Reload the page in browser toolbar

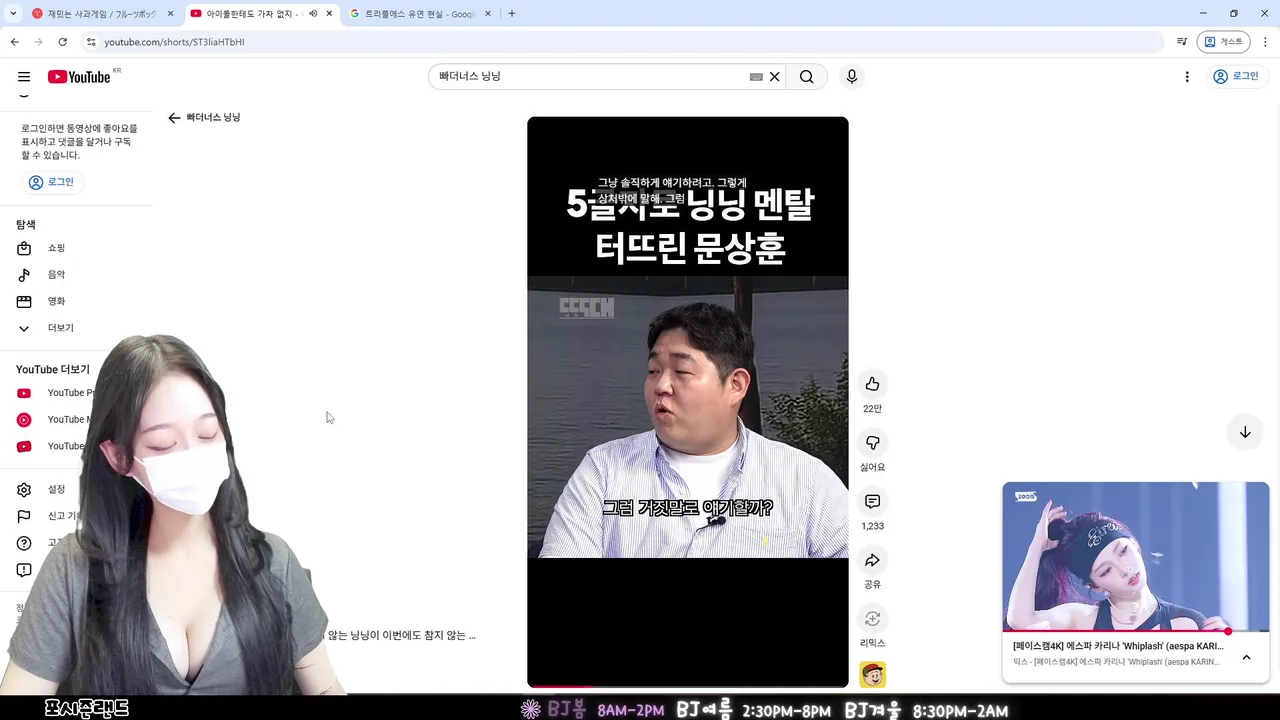62,42
